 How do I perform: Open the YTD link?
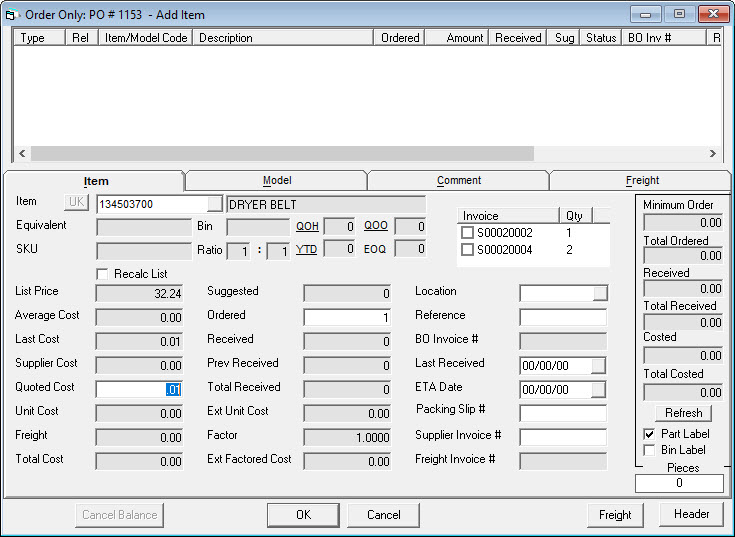(306, 249)
